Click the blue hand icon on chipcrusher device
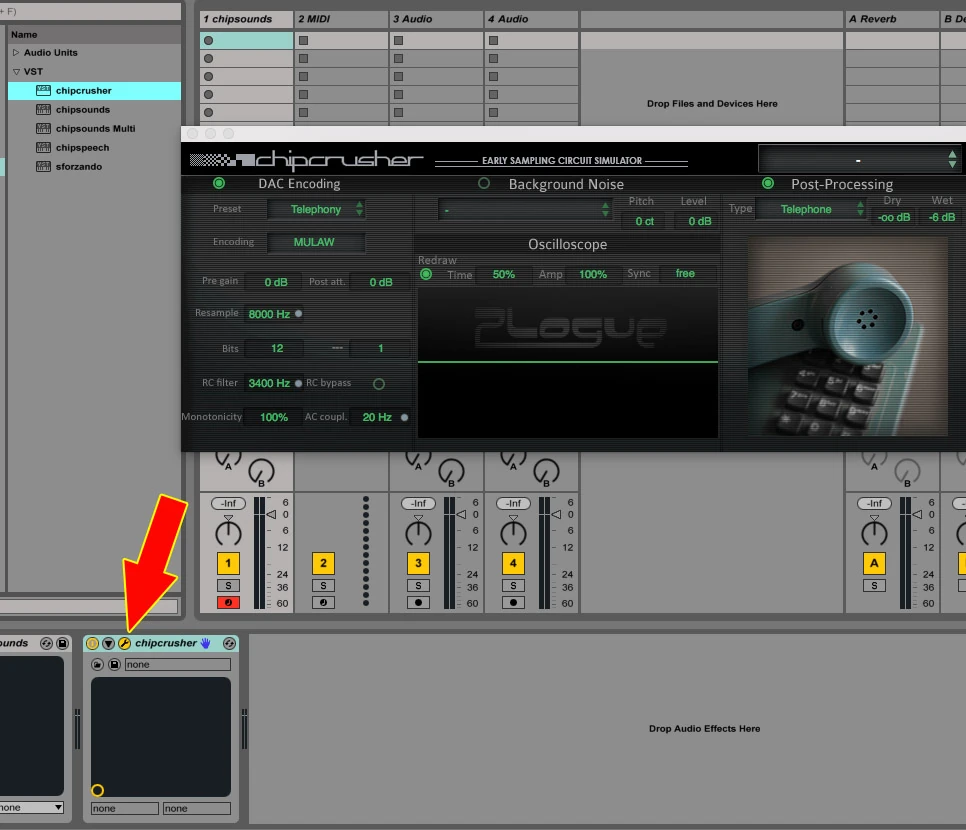This screenshot has height=830, width=966. point(204,642)
